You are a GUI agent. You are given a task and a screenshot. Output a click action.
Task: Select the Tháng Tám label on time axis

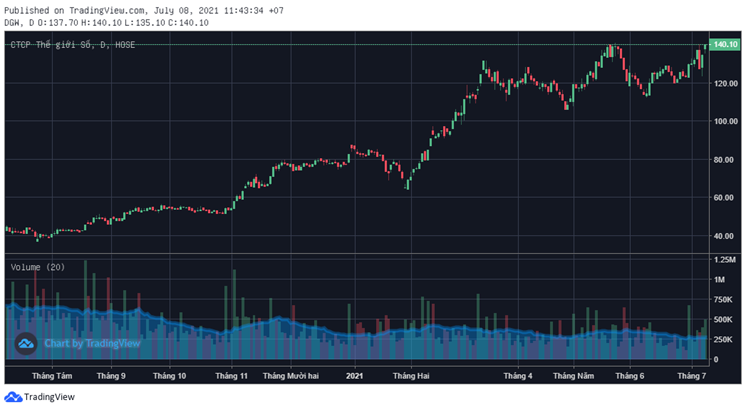pos(52,376)
